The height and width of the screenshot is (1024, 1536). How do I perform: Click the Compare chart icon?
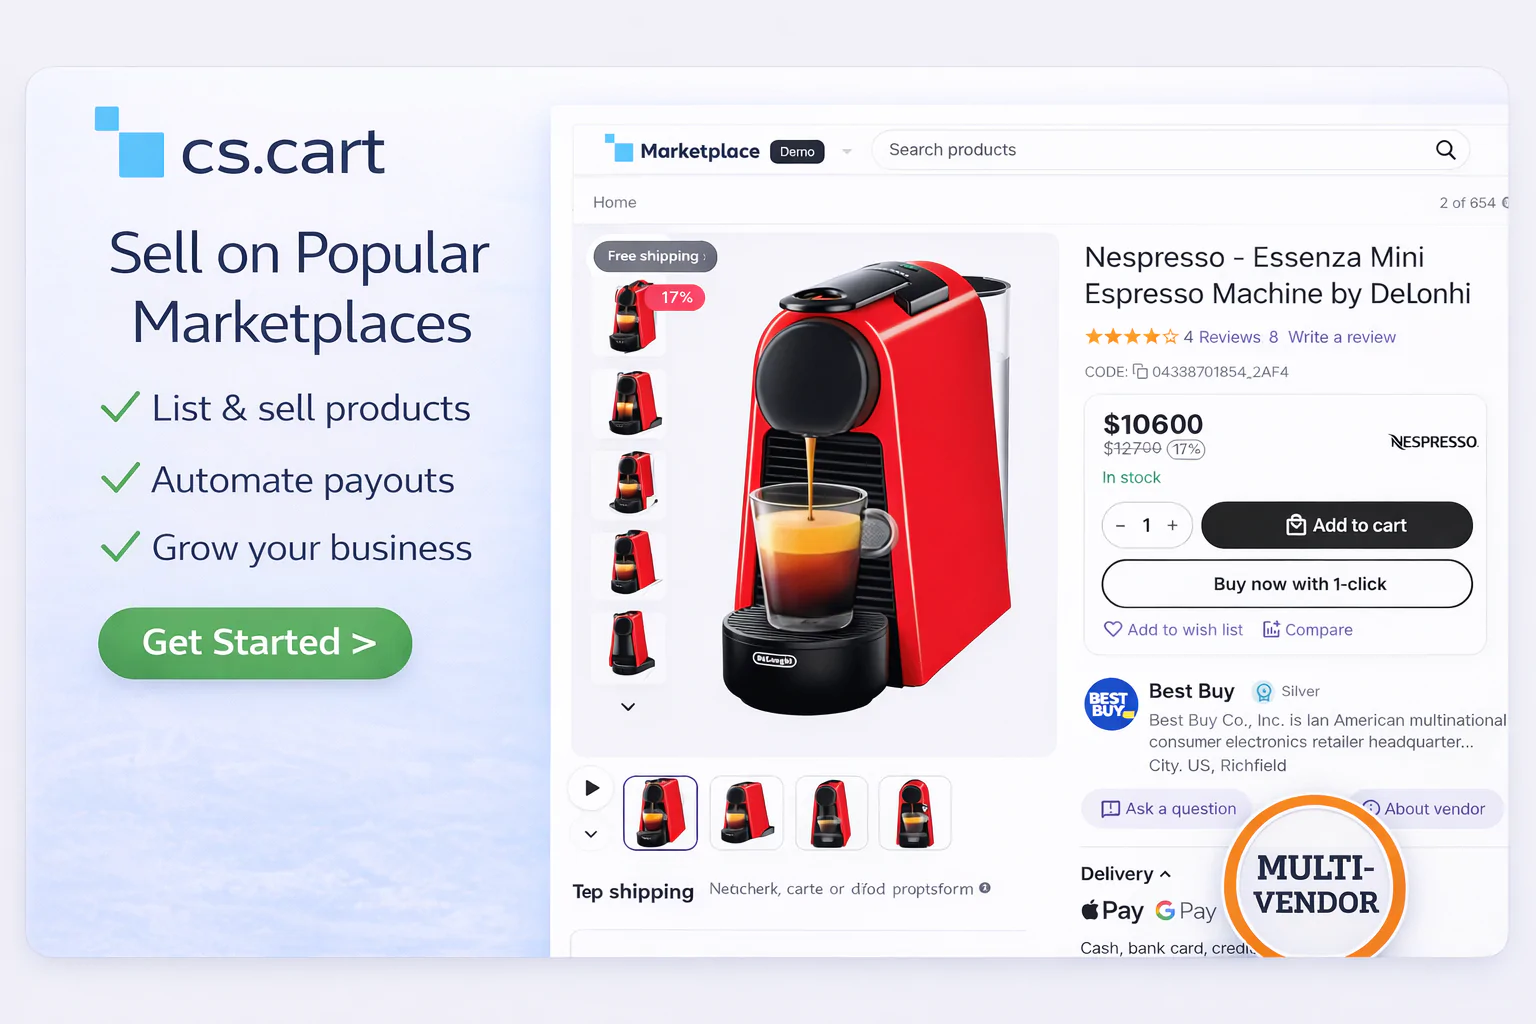[1271, 629]
